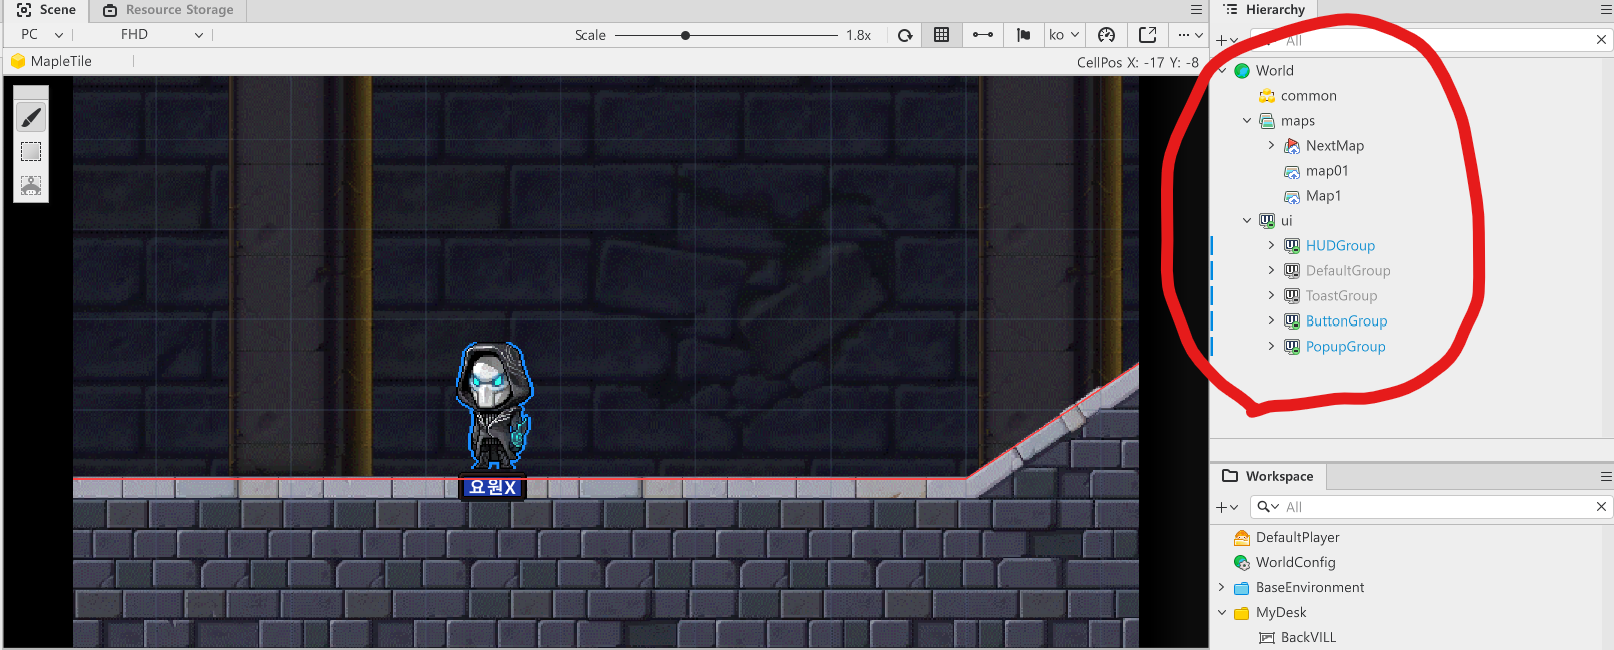
Task: Collapse the maps node
Action: pos(1247,121)
